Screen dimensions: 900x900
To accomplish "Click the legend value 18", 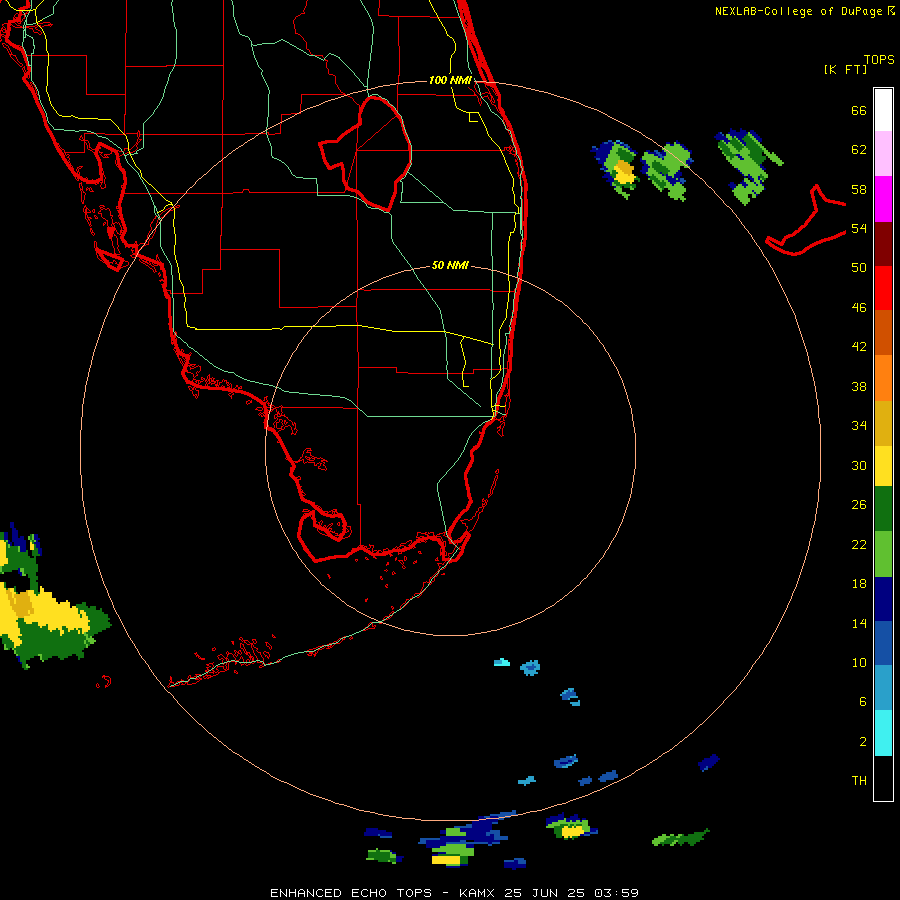I will click(x=859, y=584).
